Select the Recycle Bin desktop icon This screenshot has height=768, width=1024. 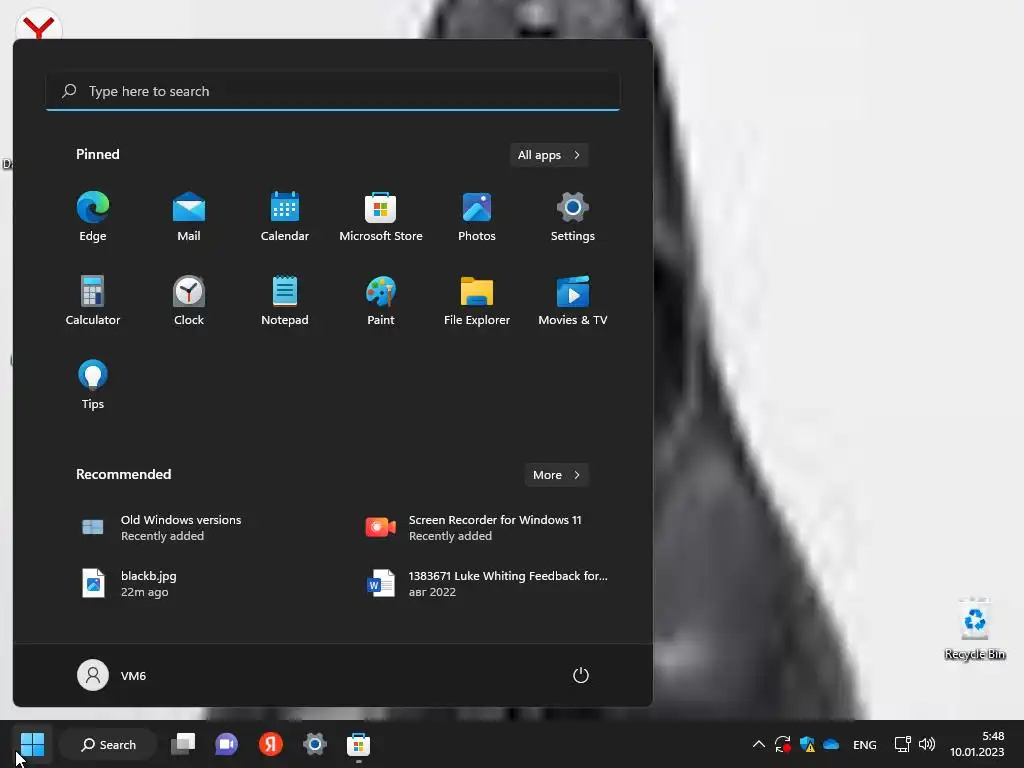coord(974,629)
